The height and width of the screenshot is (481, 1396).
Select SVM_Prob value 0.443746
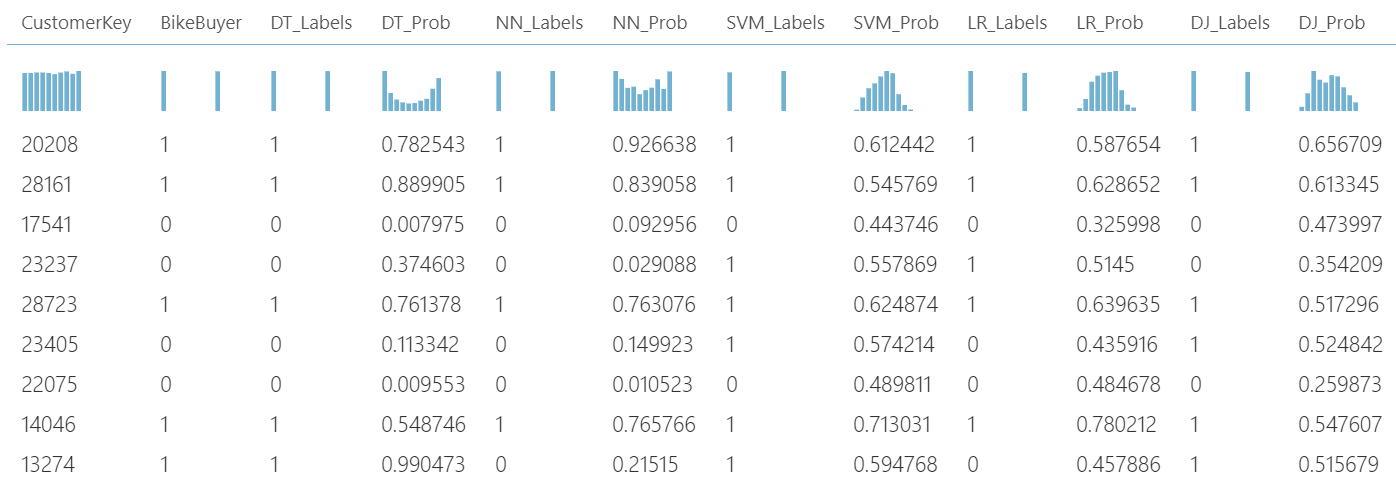pyautogui.click(x=896, y=225)
